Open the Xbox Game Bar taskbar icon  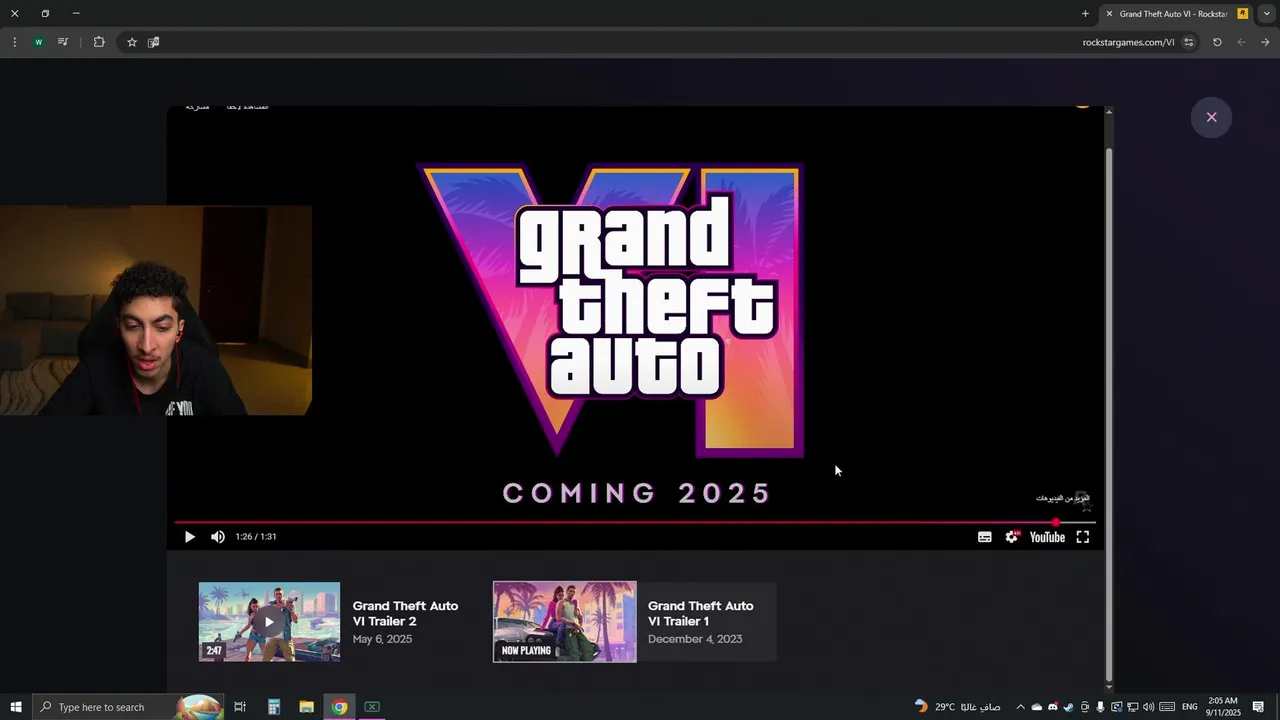pyautogui.click(x=372, y=707)
